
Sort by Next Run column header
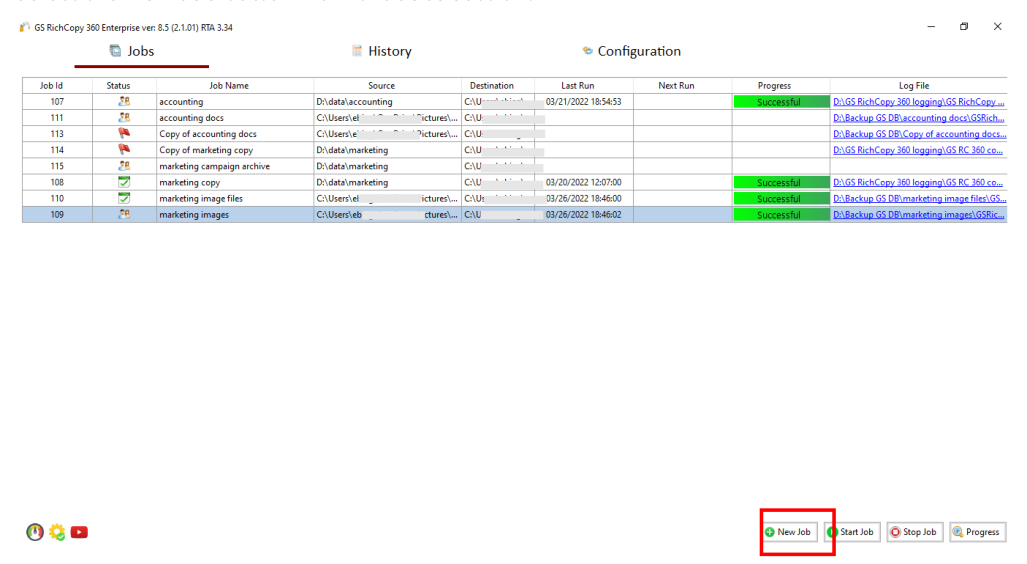[x=682, y=85]
